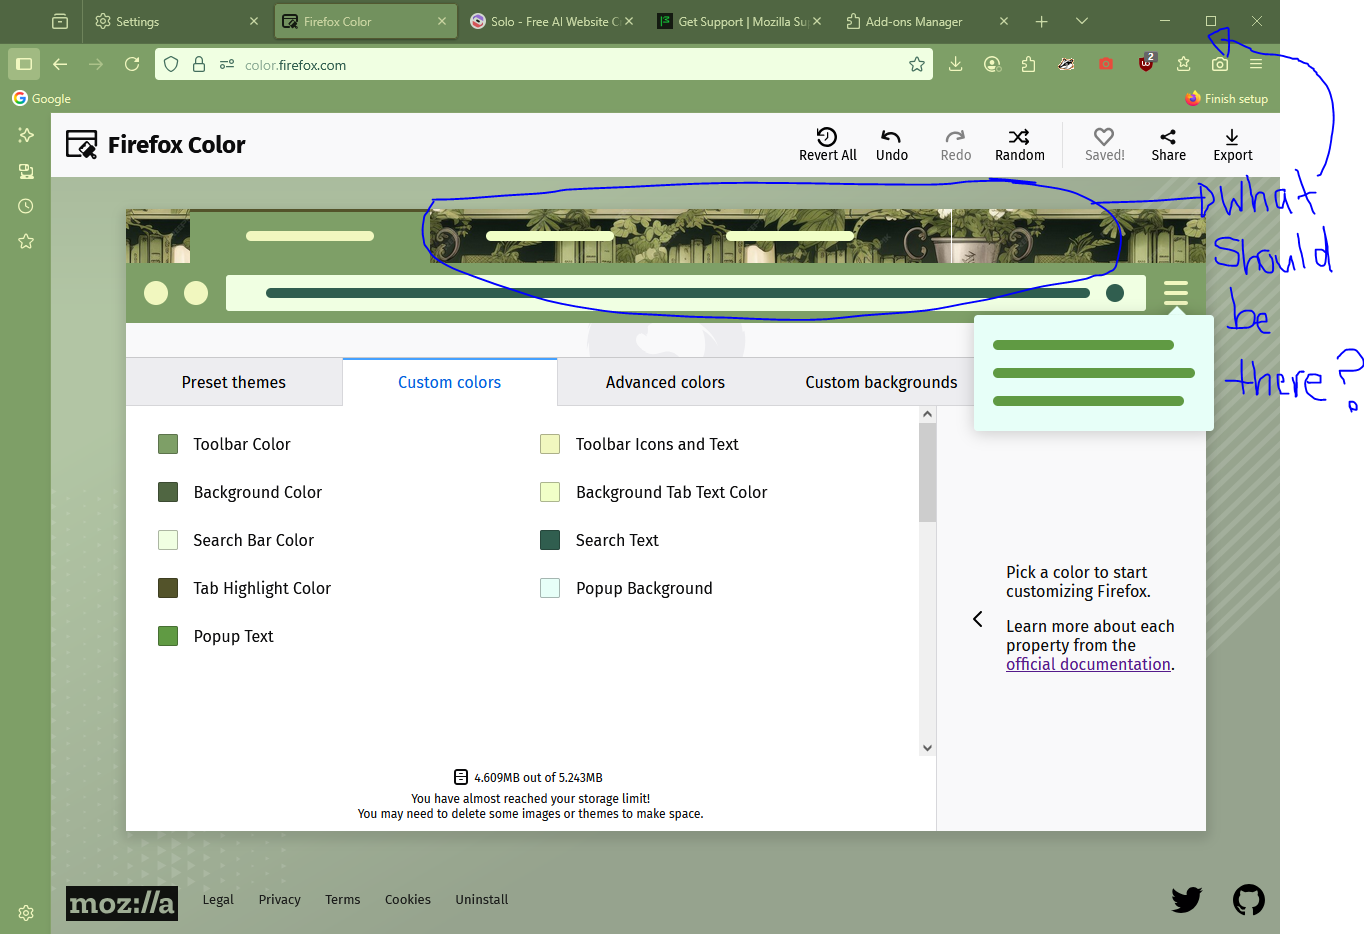This screenshot has height=934, width=1364.
Task: Close the Firefox Color browser tab
Action: pyautogui.click(x=442, y=21)
